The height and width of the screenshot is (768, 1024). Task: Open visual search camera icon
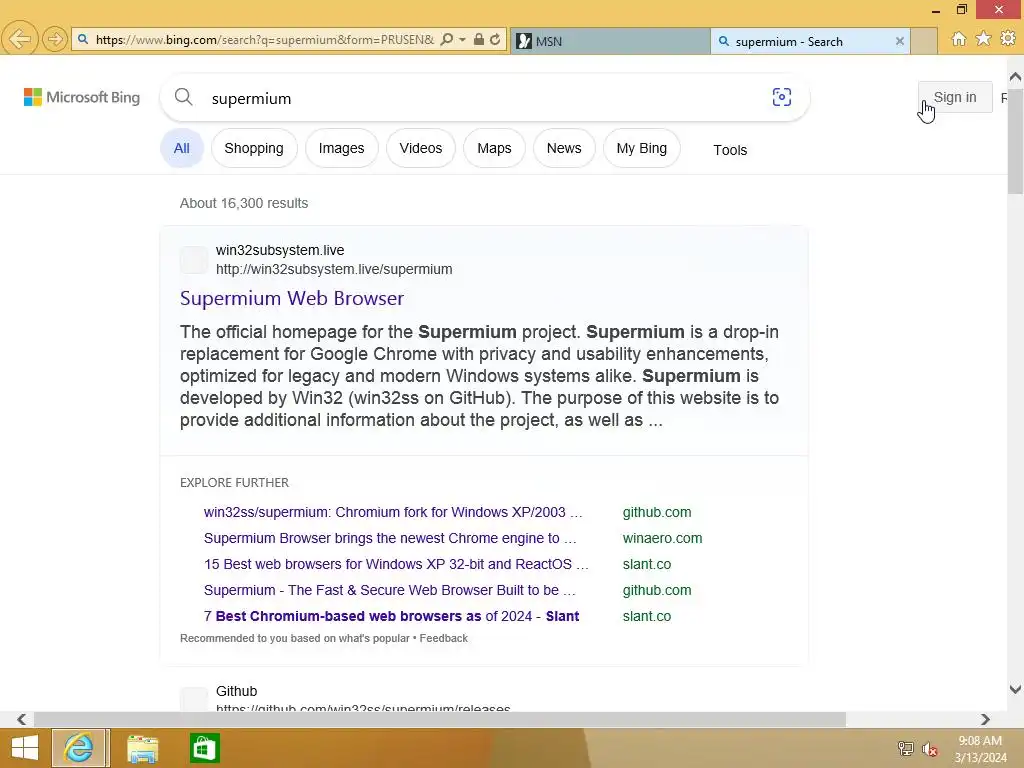[x=782, y=97]
